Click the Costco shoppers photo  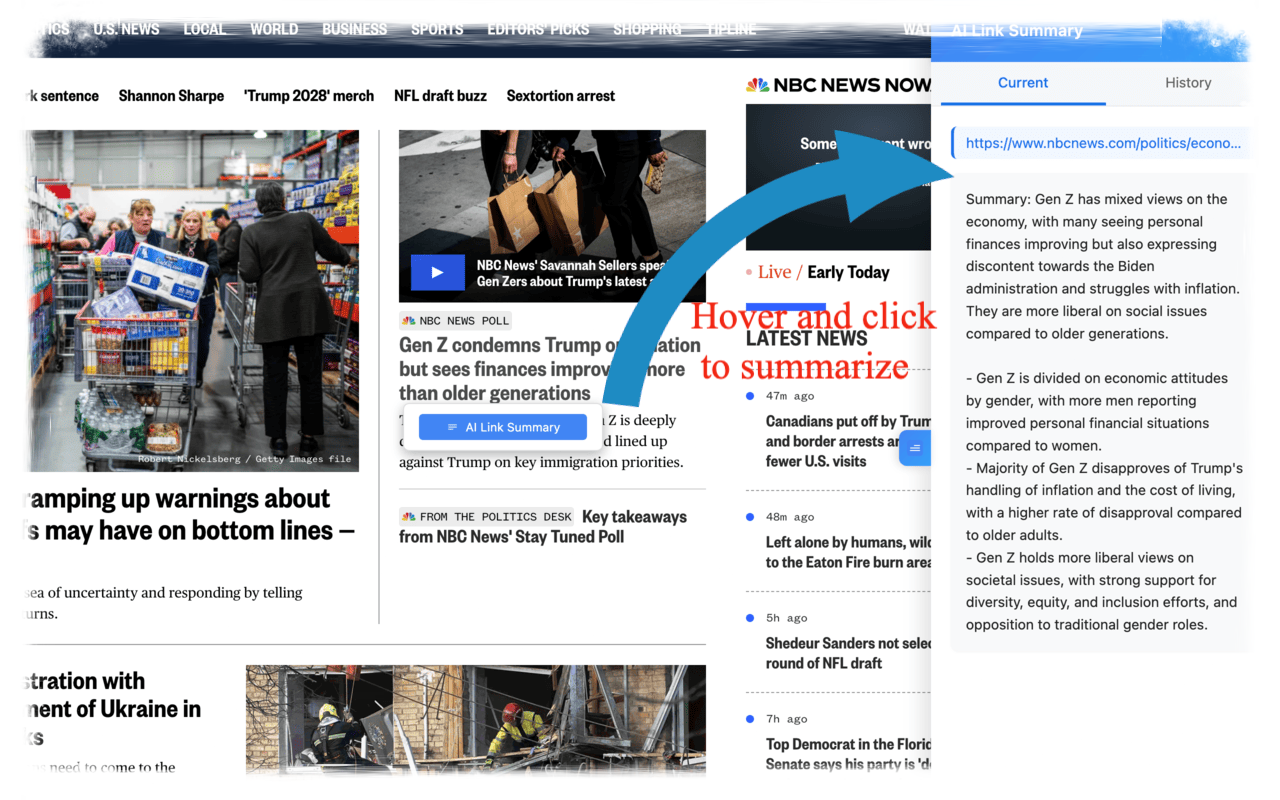pos(193,300)
